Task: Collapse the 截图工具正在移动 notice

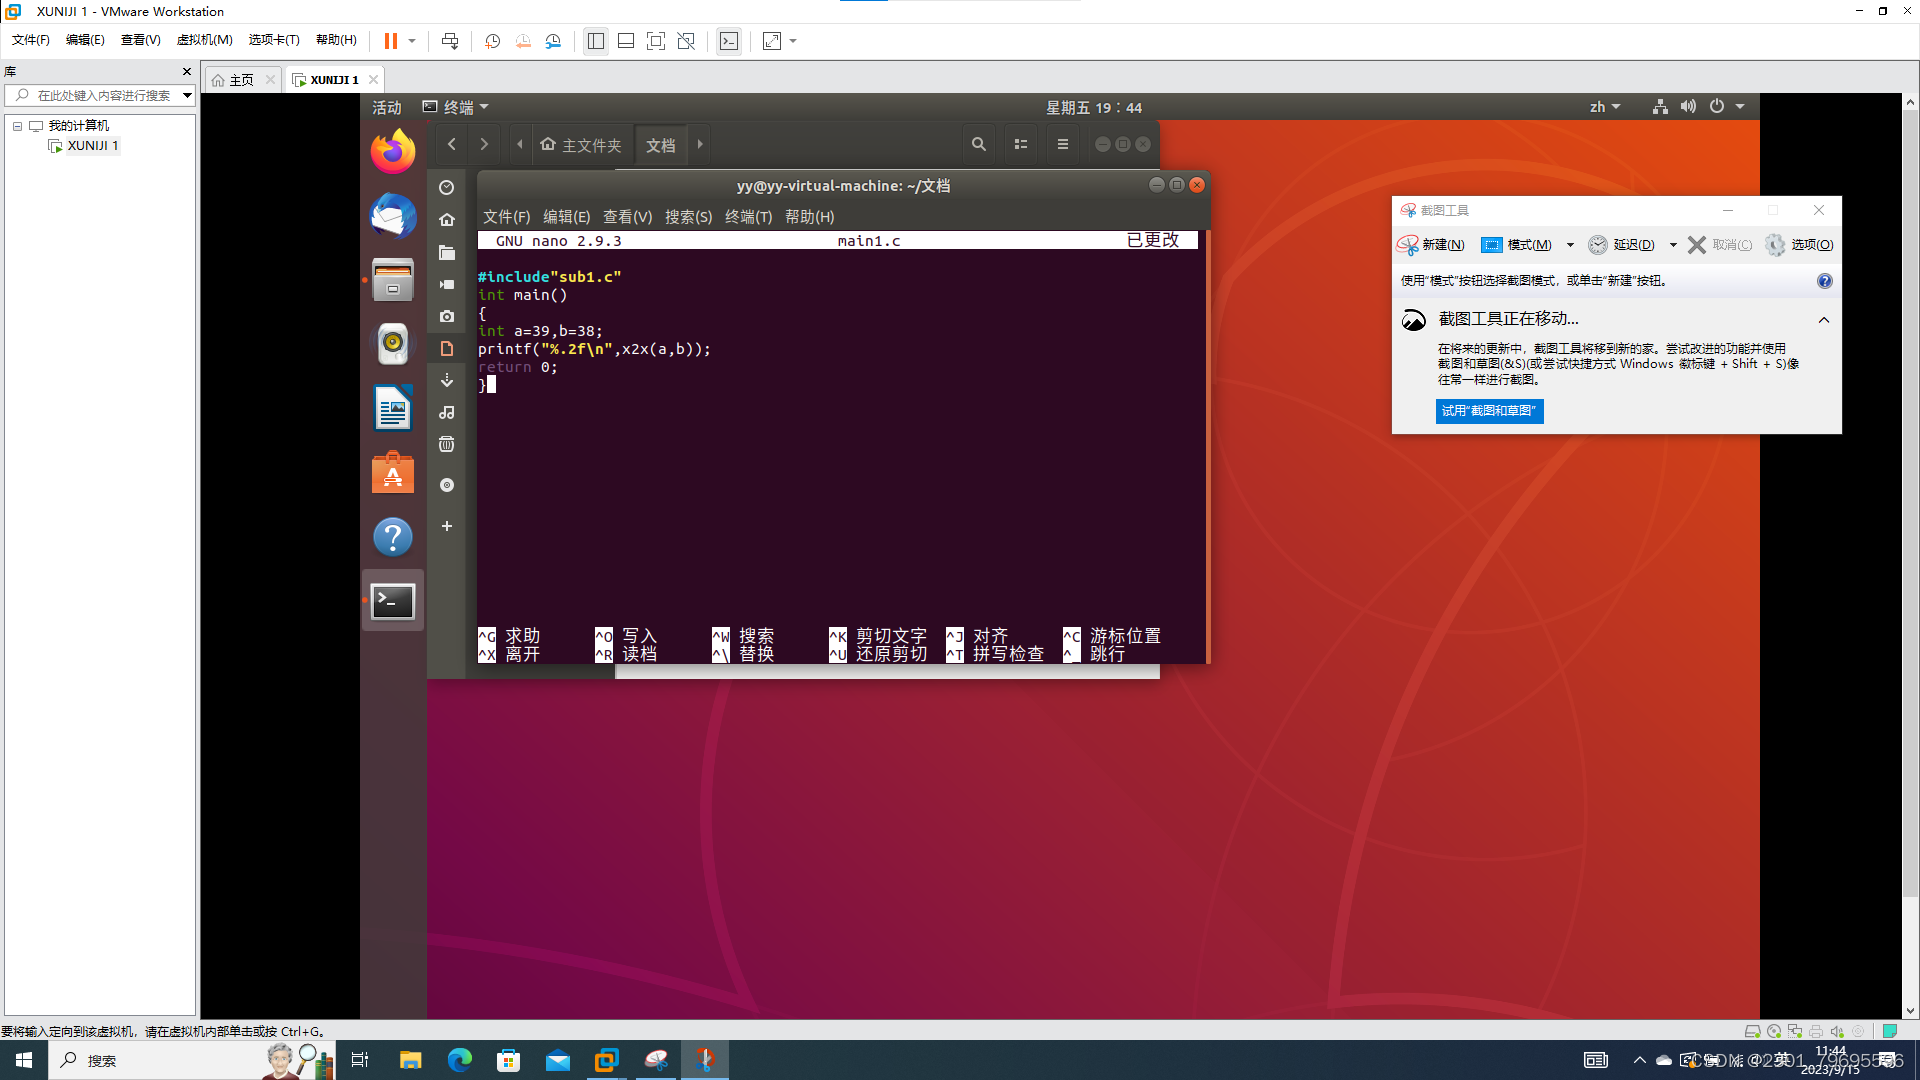Action: (x=1824, y=320)
